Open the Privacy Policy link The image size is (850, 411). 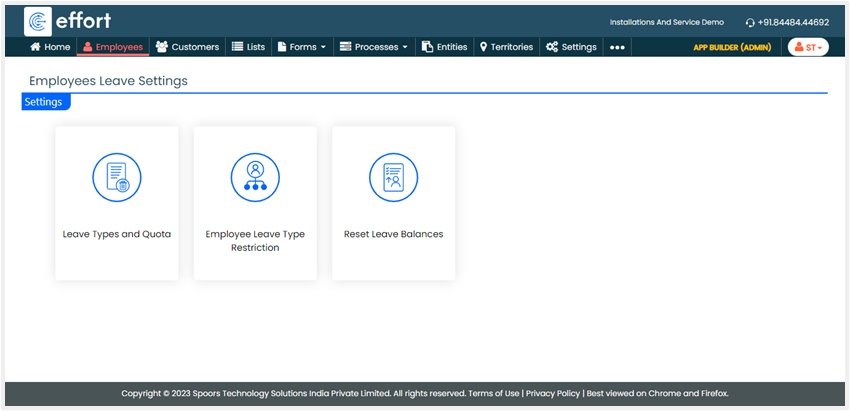553,394
